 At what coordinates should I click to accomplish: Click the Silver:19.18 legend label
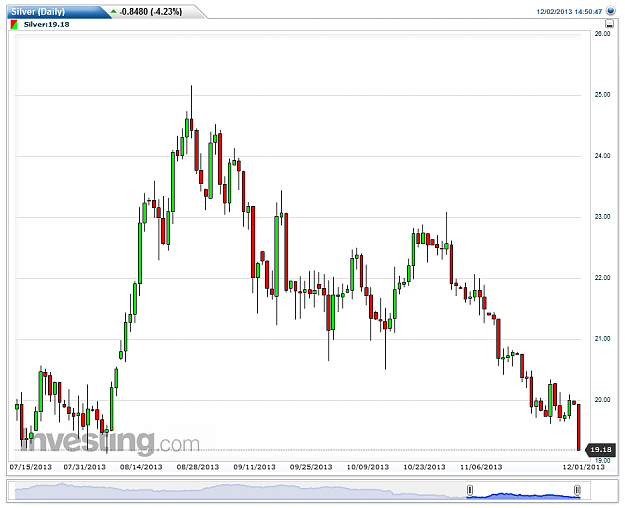(46, 25)
